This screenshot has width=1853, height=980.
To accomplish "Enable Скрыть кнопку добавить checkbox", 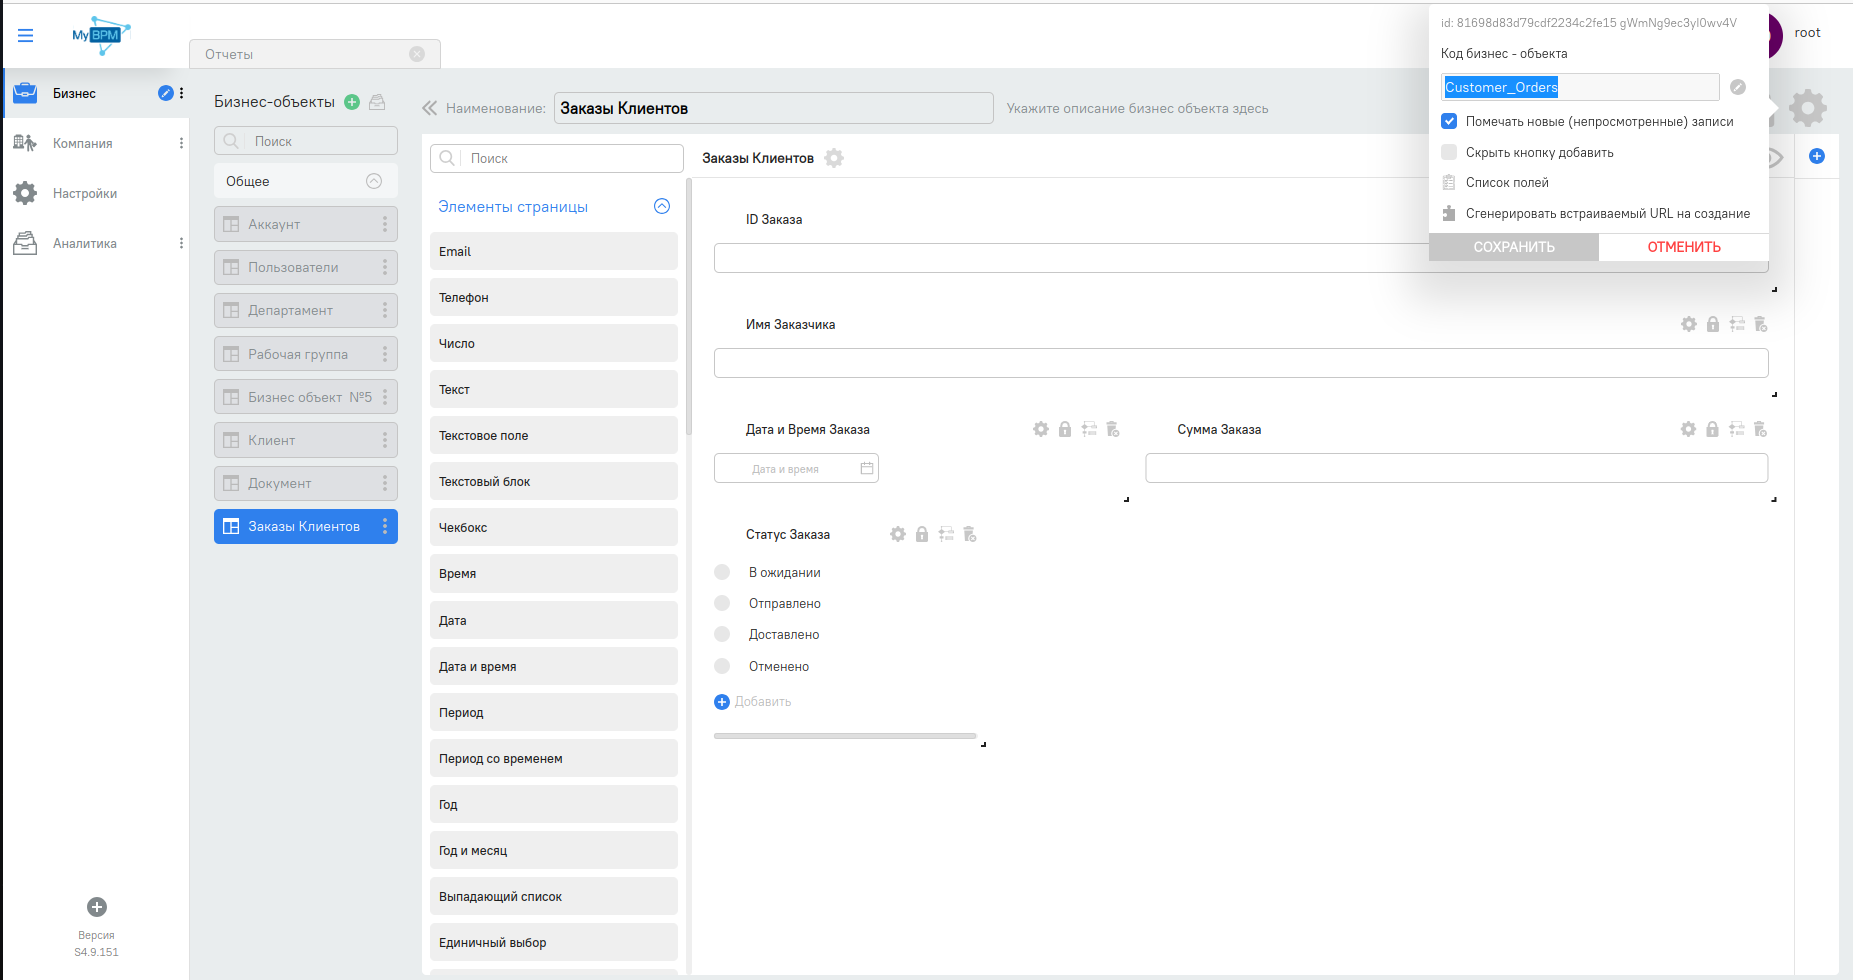I will [x=1449, y=152].
